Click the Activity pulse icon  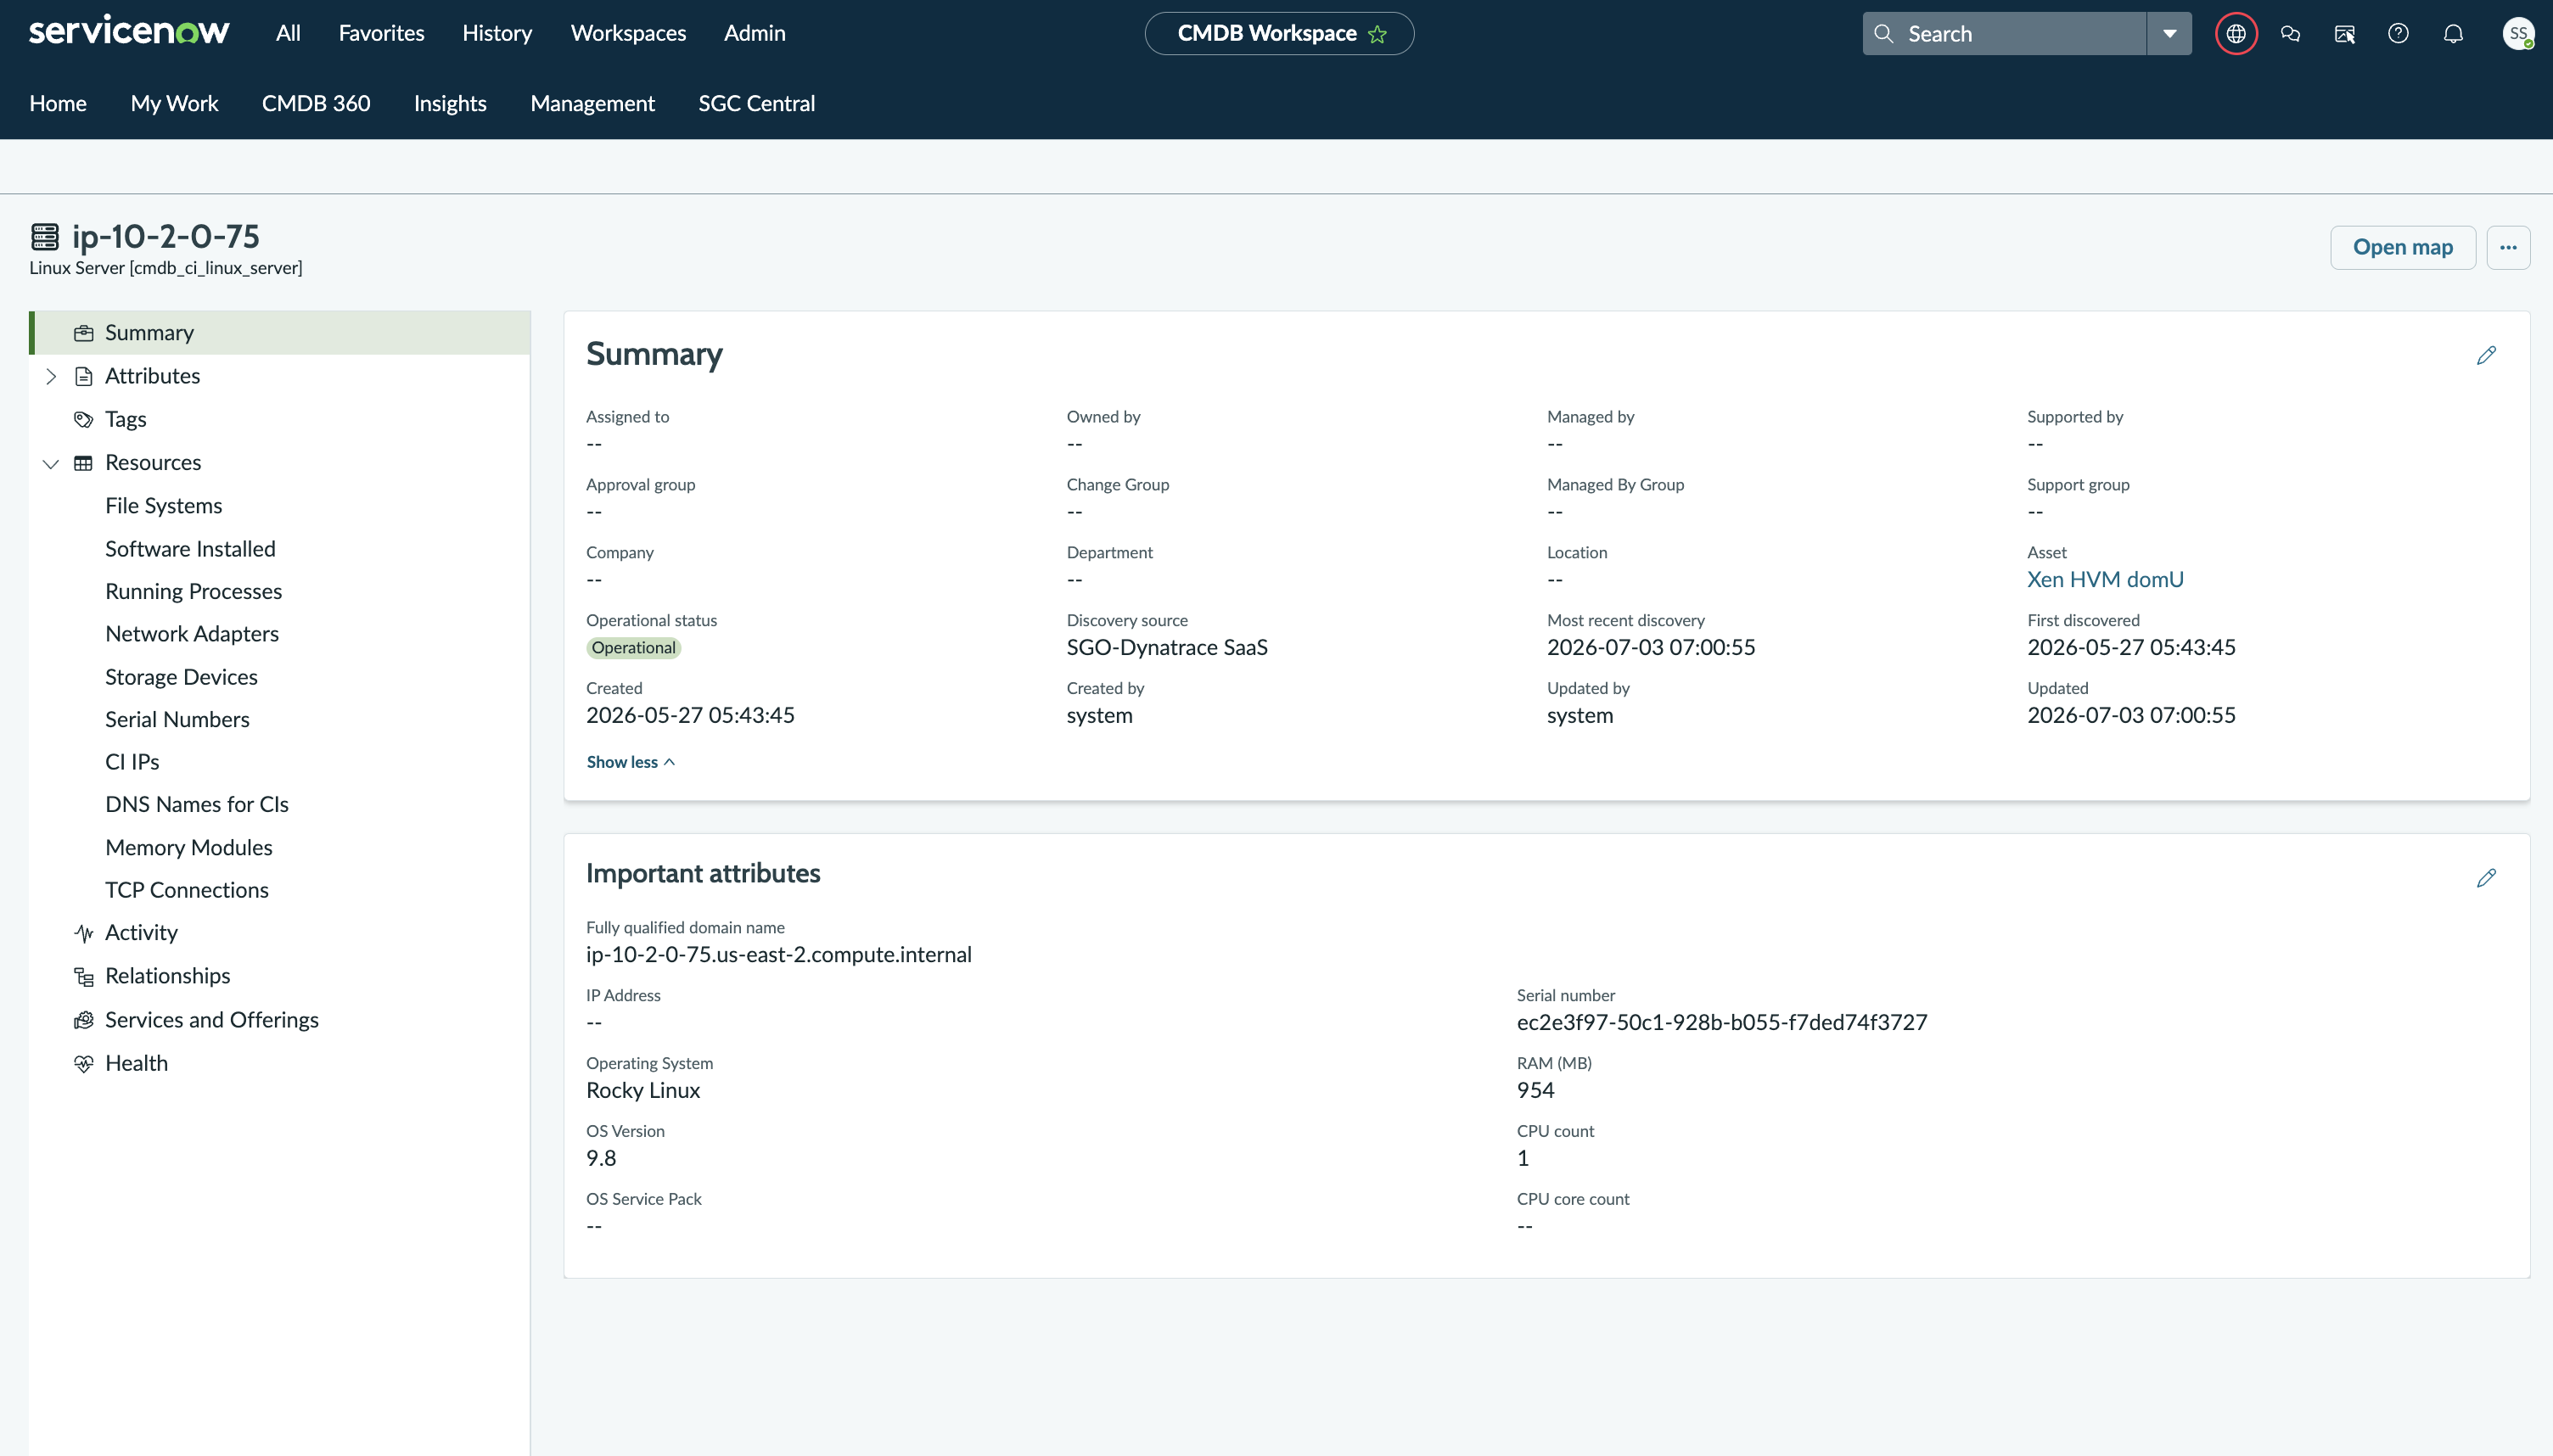(x=84, y=933)
